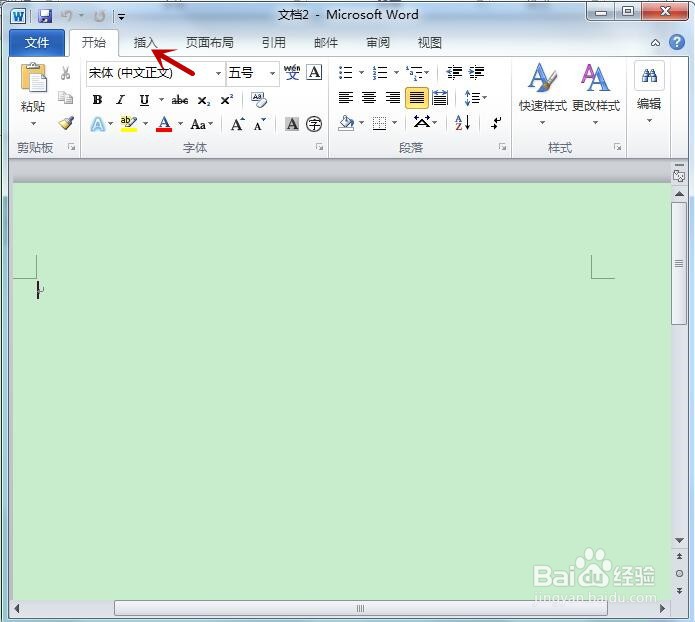Select the Format Painter brush
The height and width of the screenshot is (622, 695).
[66, 122]
